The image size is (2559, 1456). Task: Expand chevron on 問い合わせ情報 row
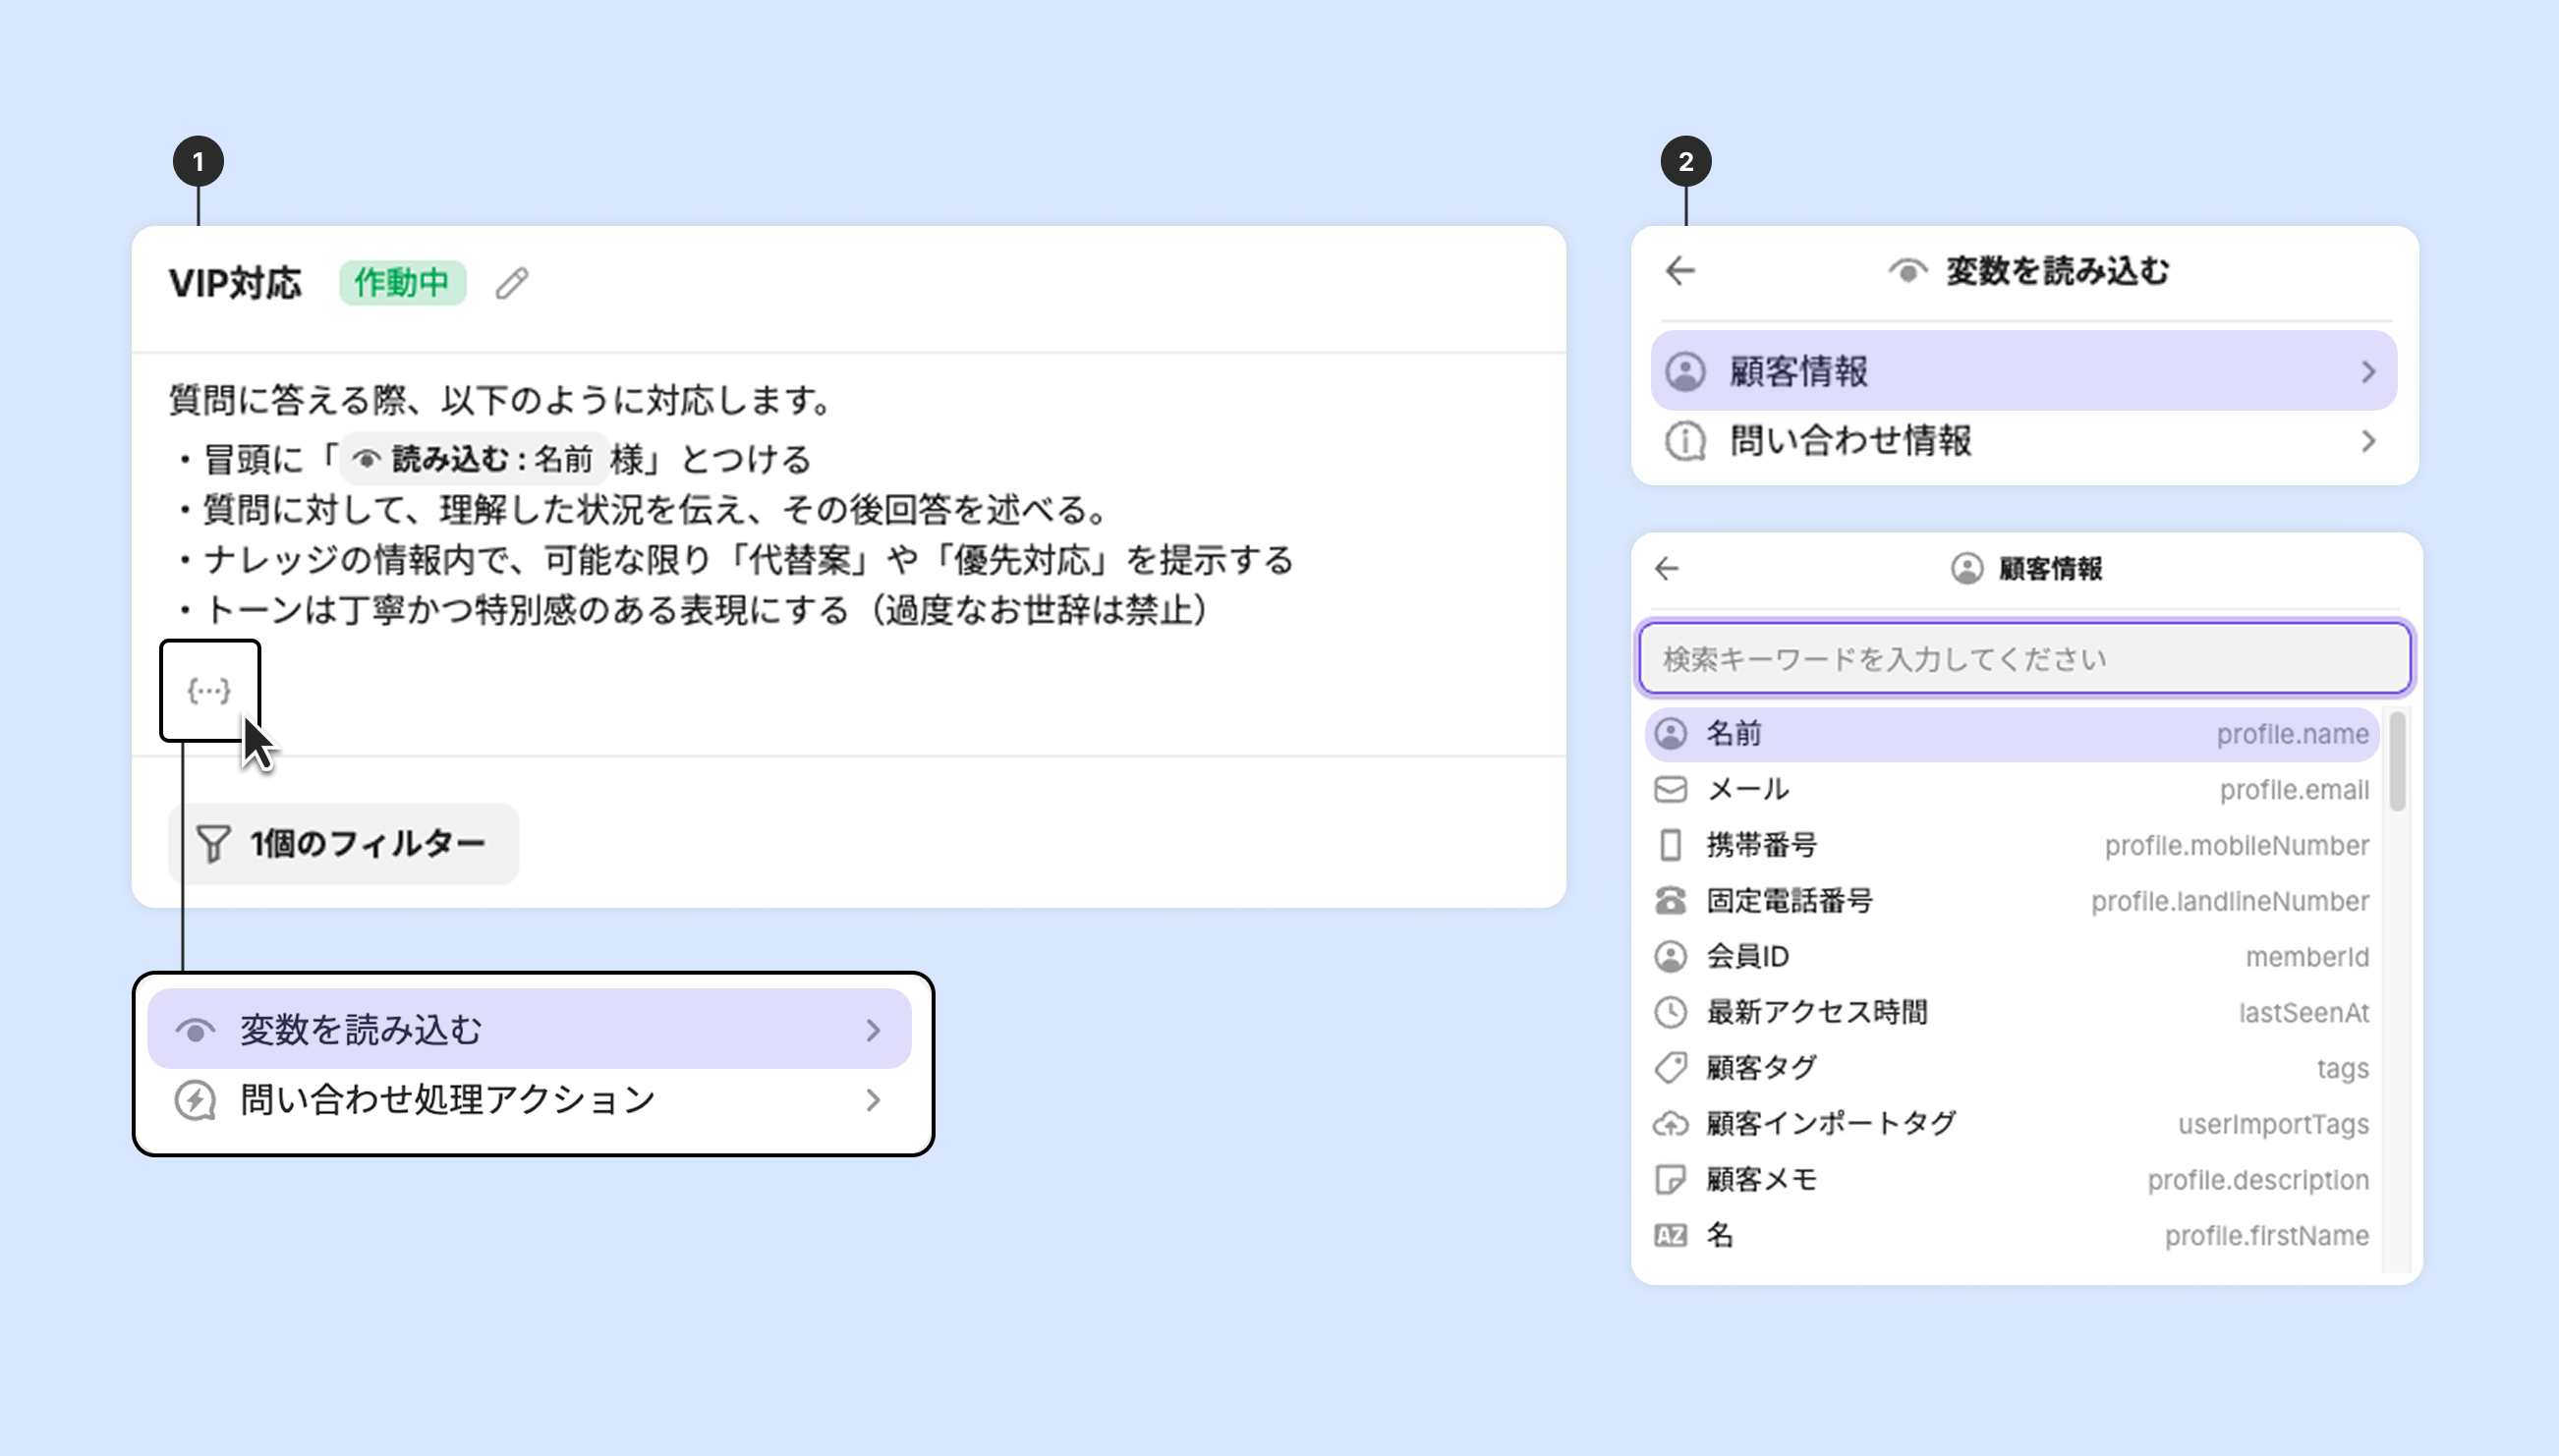[x=2367, y=441]
